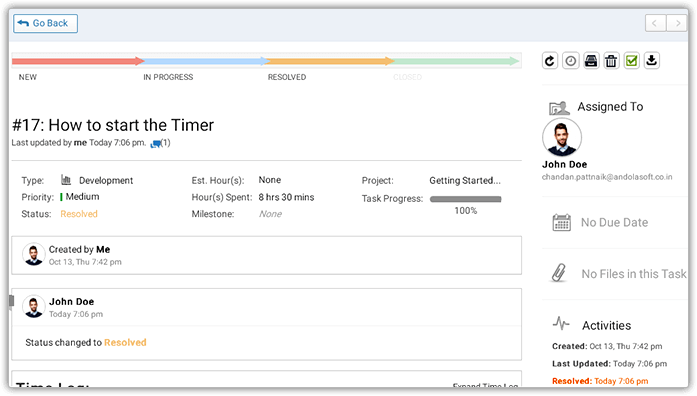This screenshot has height=396, width=697.
Task: Click the paperclip attachment icon
Action: (559, 273)
